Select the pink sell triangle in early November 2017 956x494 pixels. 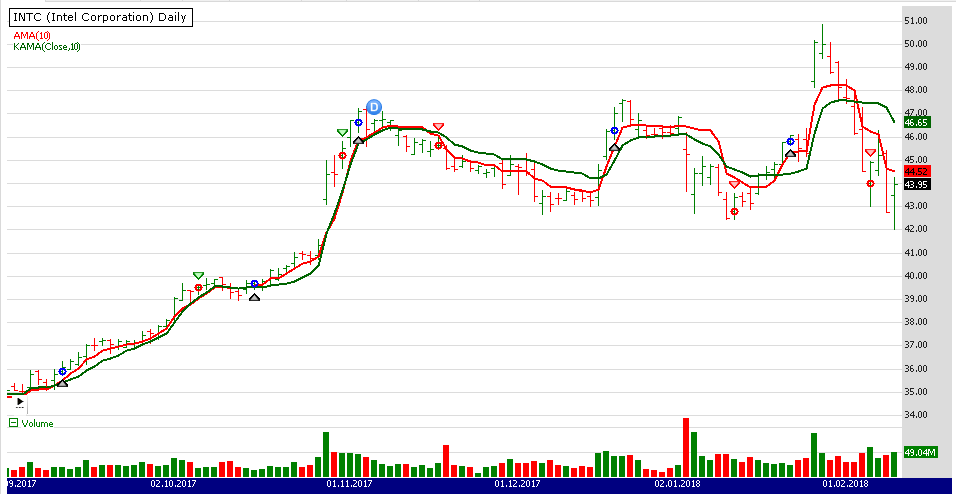click(438, 128)
